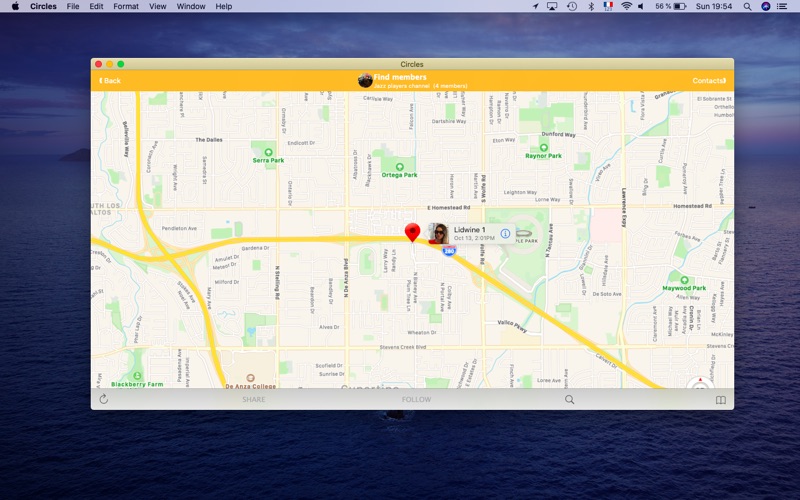
Task: Click the Sun 19:54 clock
Action: [x=714, y=6]
